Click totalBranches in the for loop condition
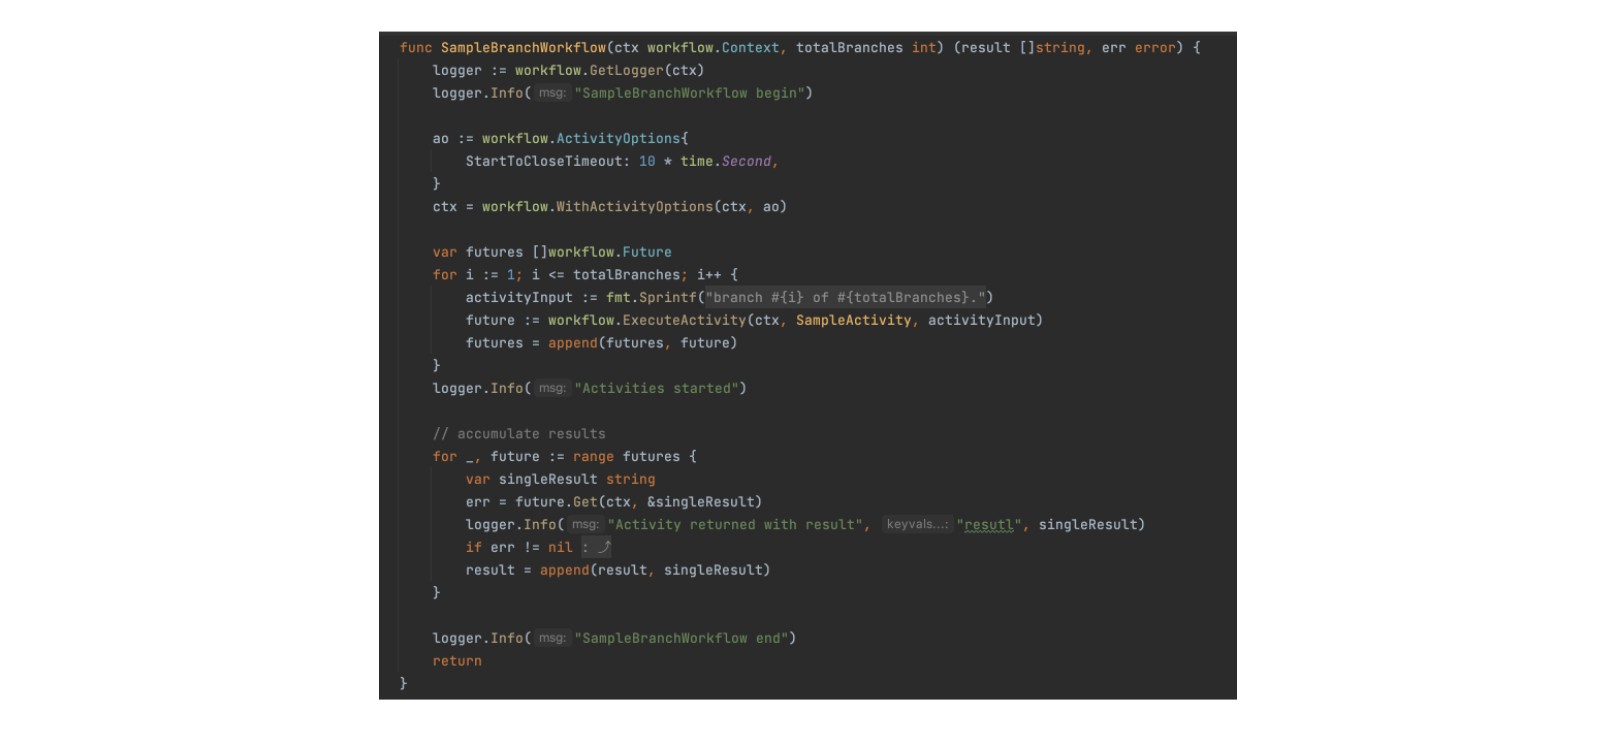 tap(626, 274)
